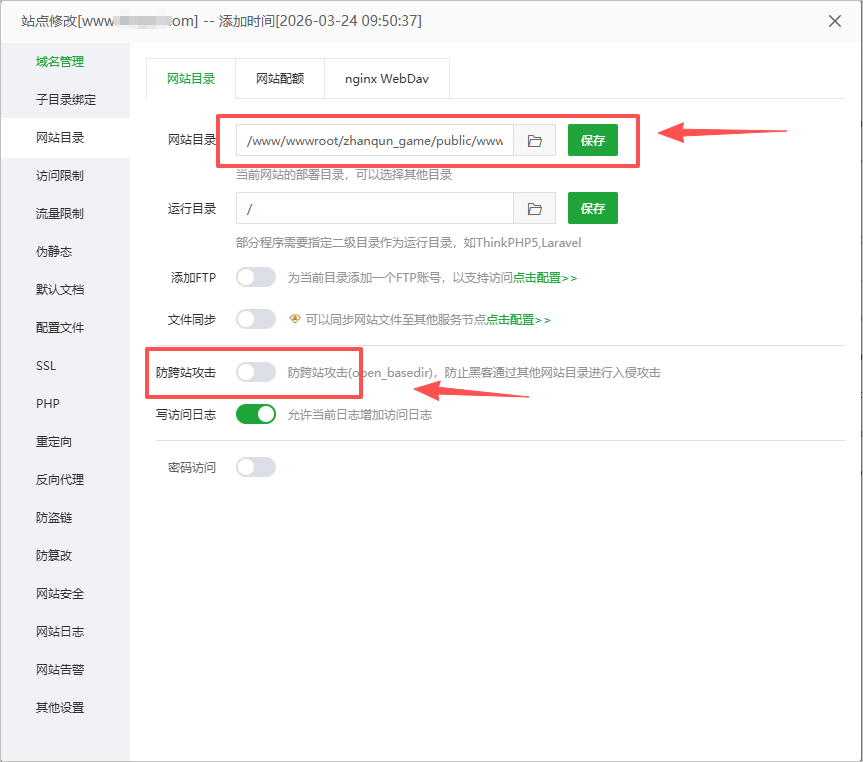The height and width of the screenshot is (762, 863).
Task: Open 默认文档 section
Action: pos(60,290)
